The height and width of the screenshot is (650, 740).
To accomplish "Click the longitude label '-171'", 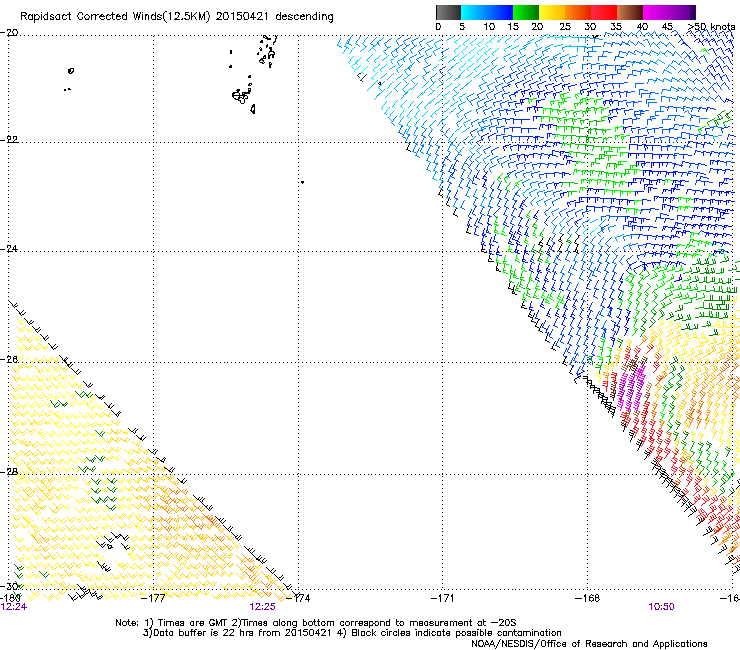I will tap(442, 598).
